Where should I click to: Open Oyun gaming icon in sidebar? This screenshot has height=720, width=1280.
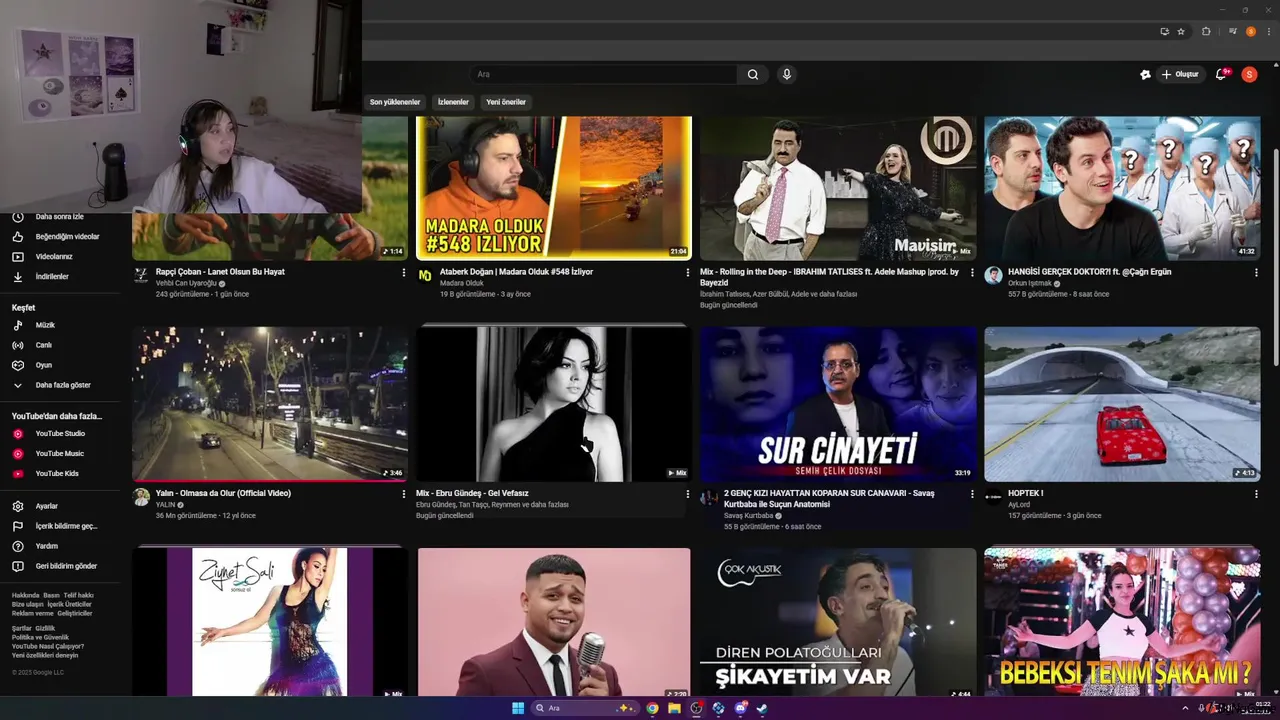click(17, 365)
